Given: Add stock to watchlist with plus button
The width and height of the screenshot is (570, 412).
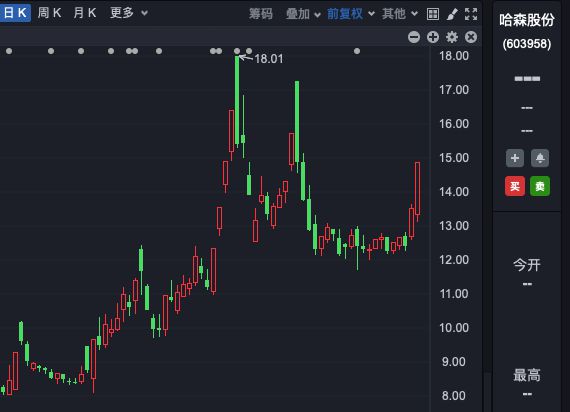Looking at the screenshot, I should tap(515, 158).
